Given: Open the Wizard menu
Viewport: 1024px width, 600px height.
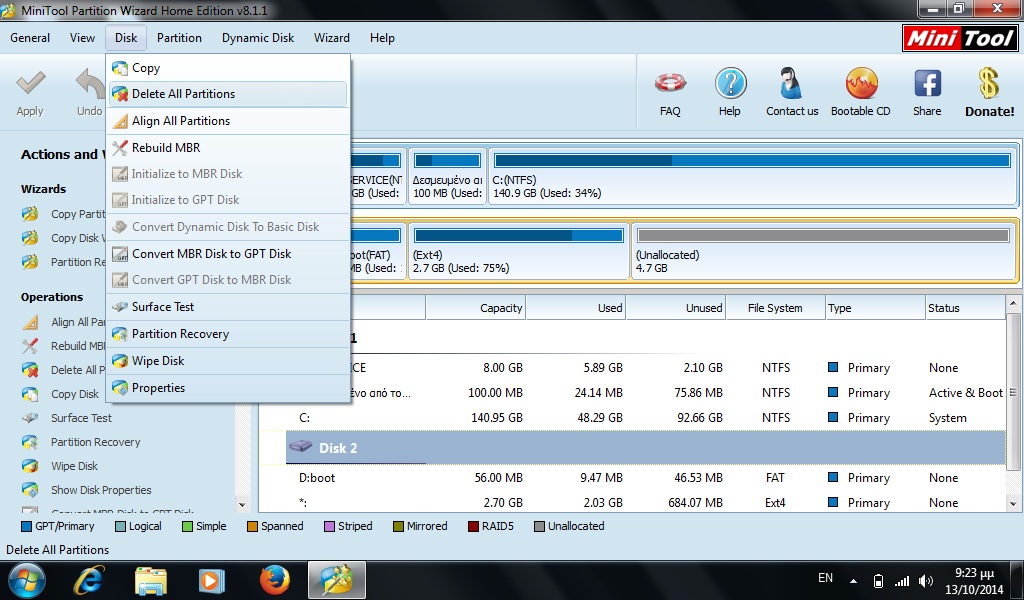Looking at the screenshot, I should coord(332,38).
